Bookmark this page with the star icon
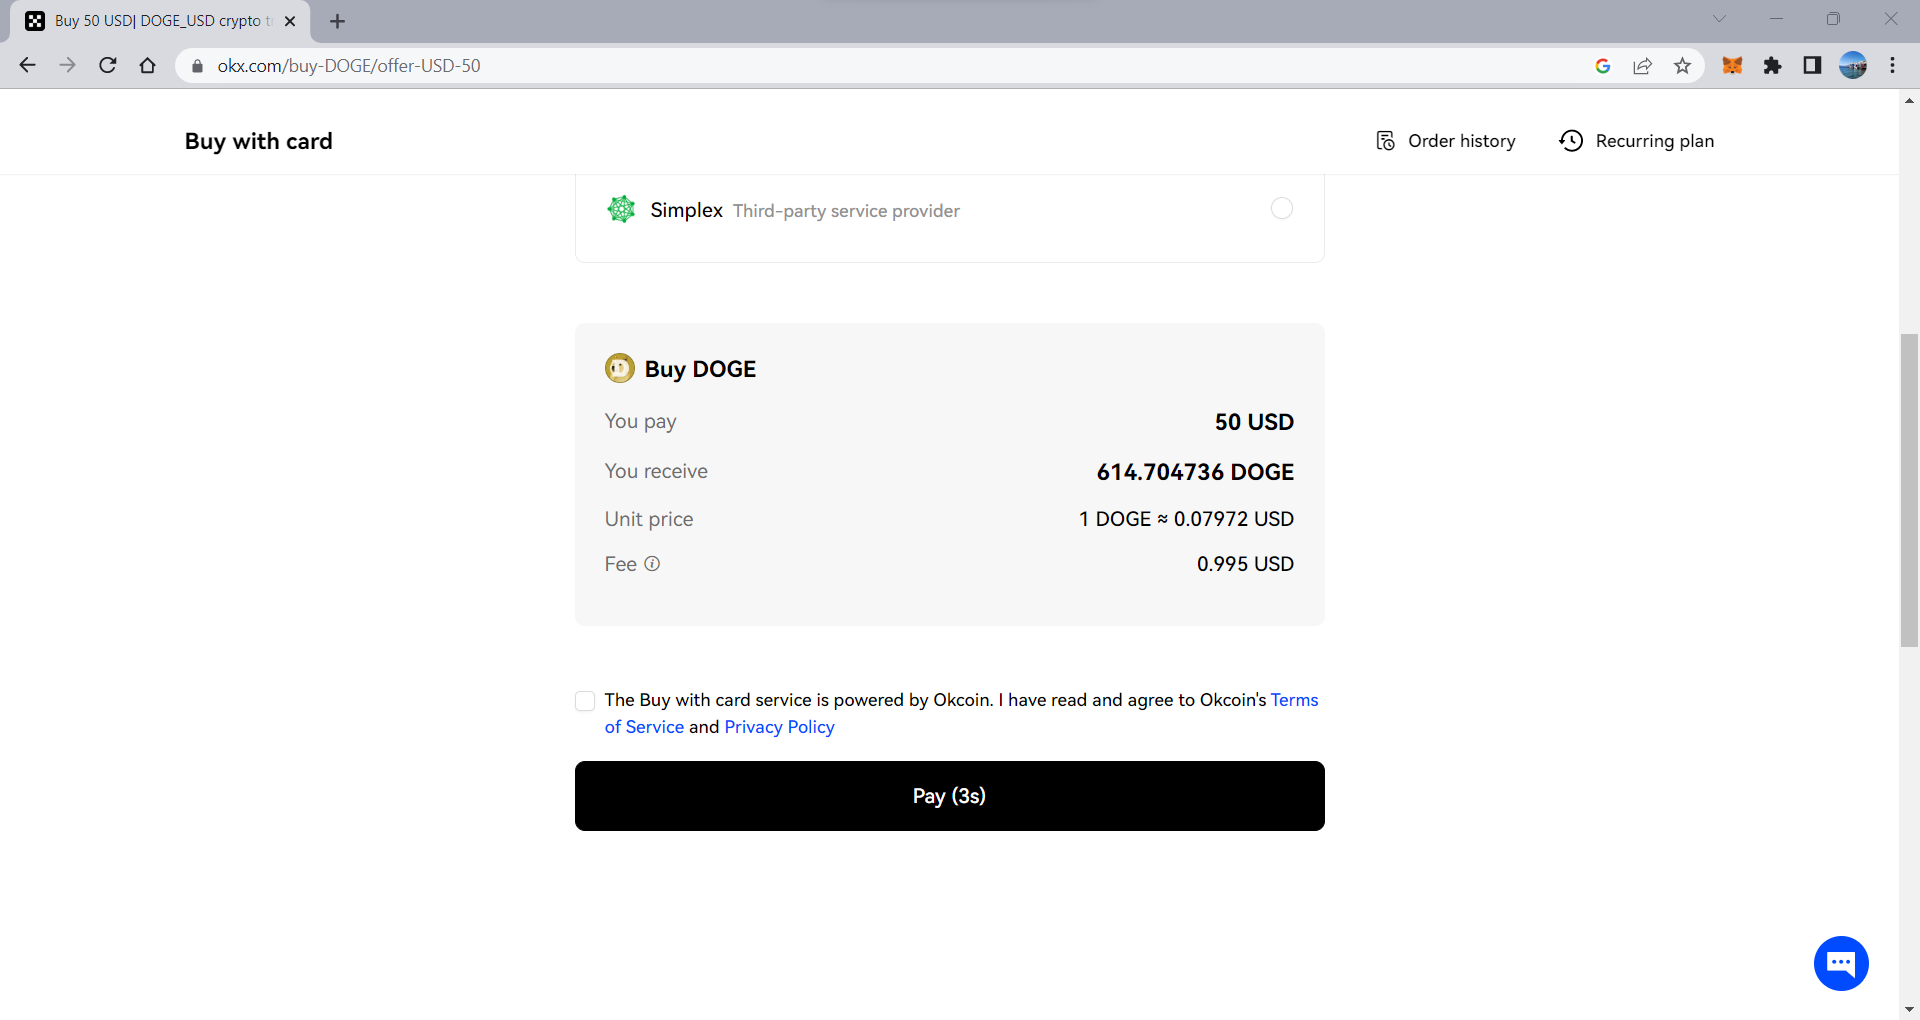This screenshot has height=1020, width=1920. 1682,66
